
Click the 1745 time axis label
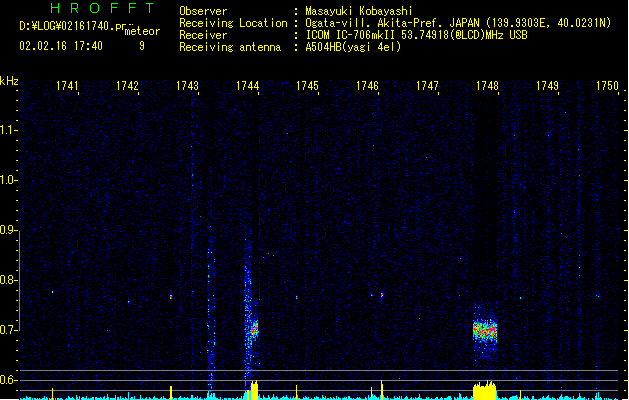pyautogui.click(x=307, y=86)
